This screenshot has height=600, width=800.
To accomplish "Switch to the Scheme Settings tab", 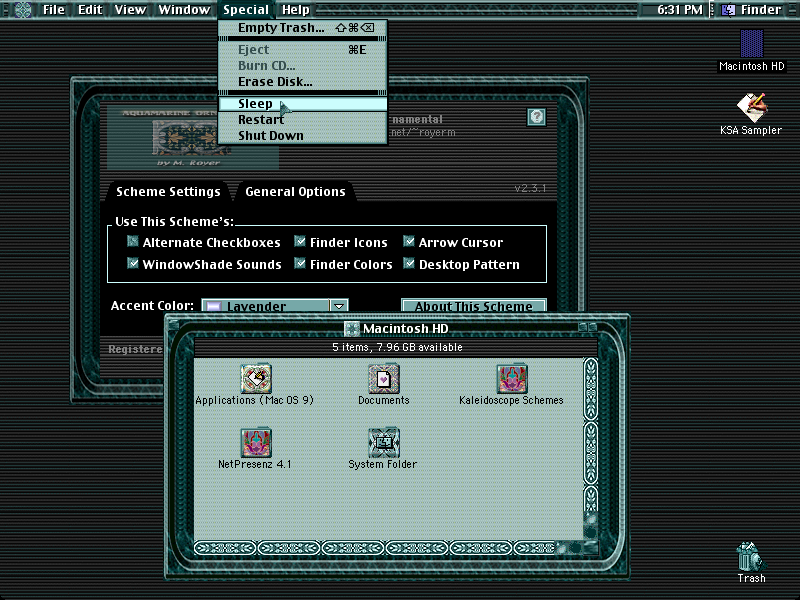I will [168, 191].
